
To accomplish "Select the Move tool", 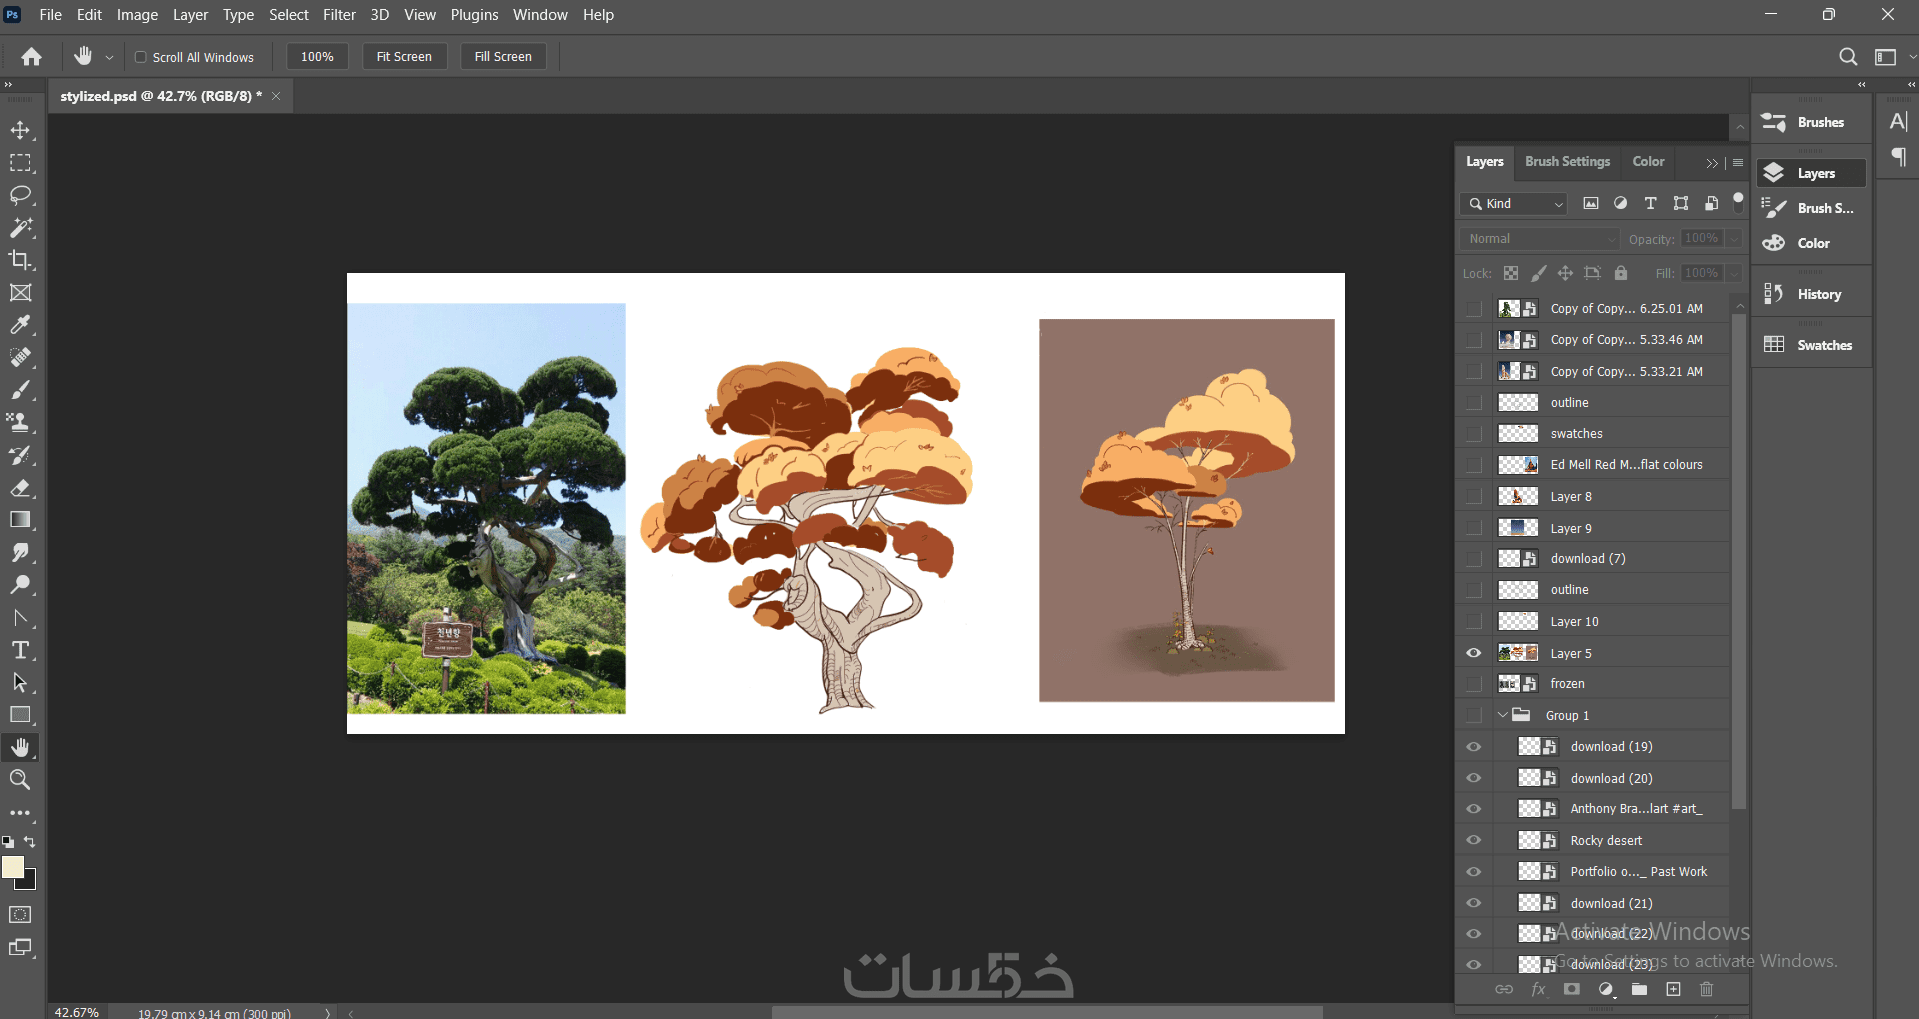I will click(x=20, y=130).
